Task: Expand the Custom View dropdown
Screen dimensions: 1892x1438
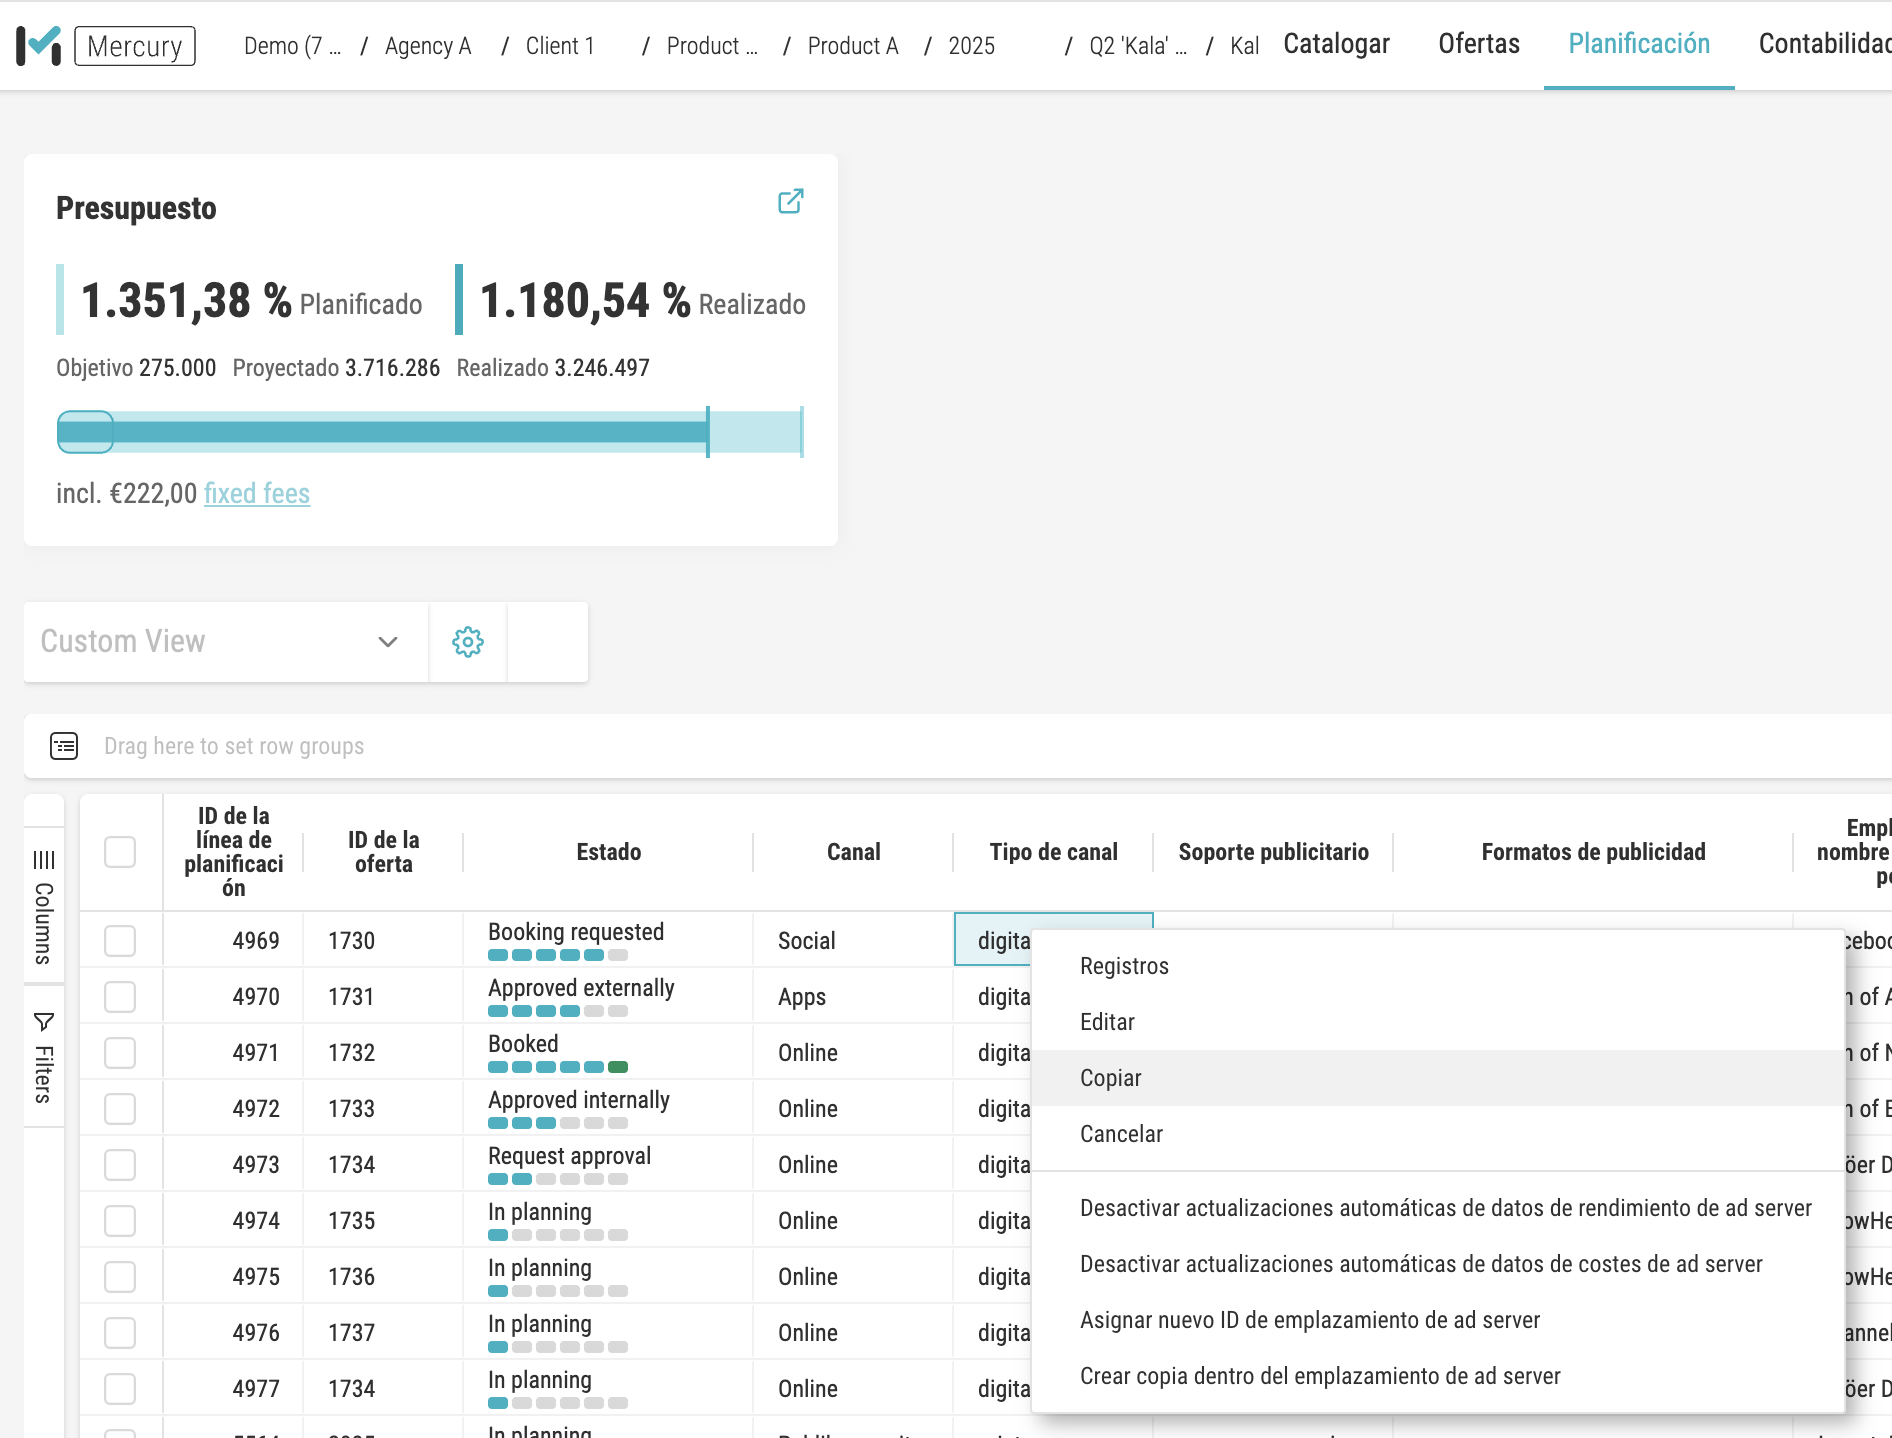Action: point(226,642)
